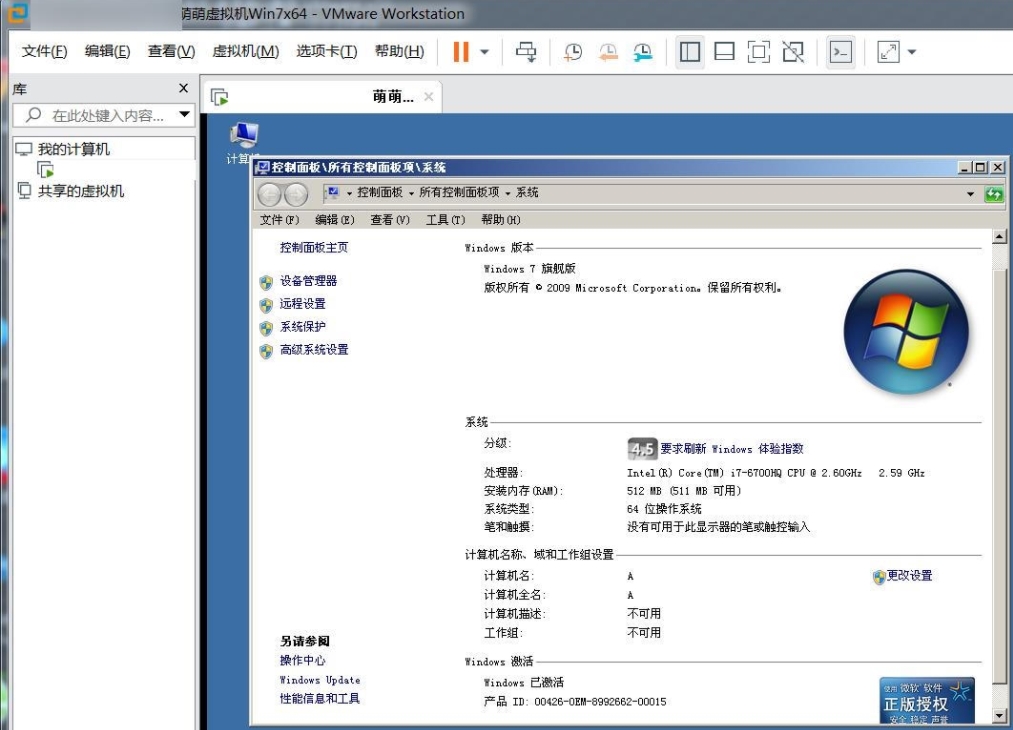The image size is (1013, 730).
Task: Open the control panel 编辑(E) menu
Action: click(335, 220)
